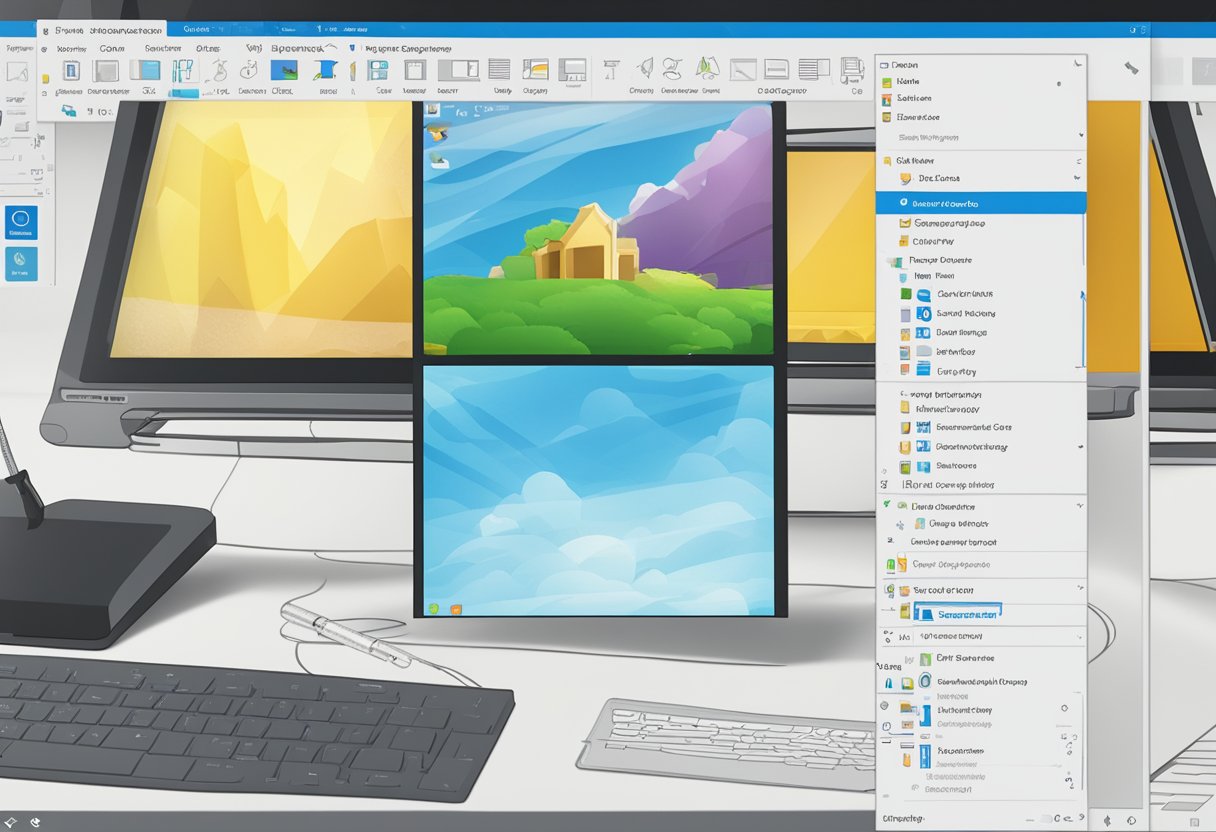
Task: Select the orange folder icon in the sidebar
Action: 903,241
